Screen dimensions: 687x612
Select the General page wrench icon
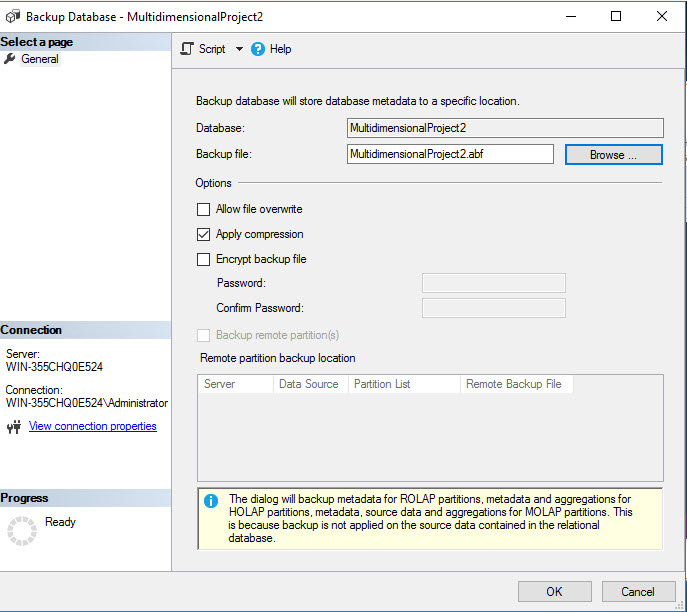[x=10, y=59]
